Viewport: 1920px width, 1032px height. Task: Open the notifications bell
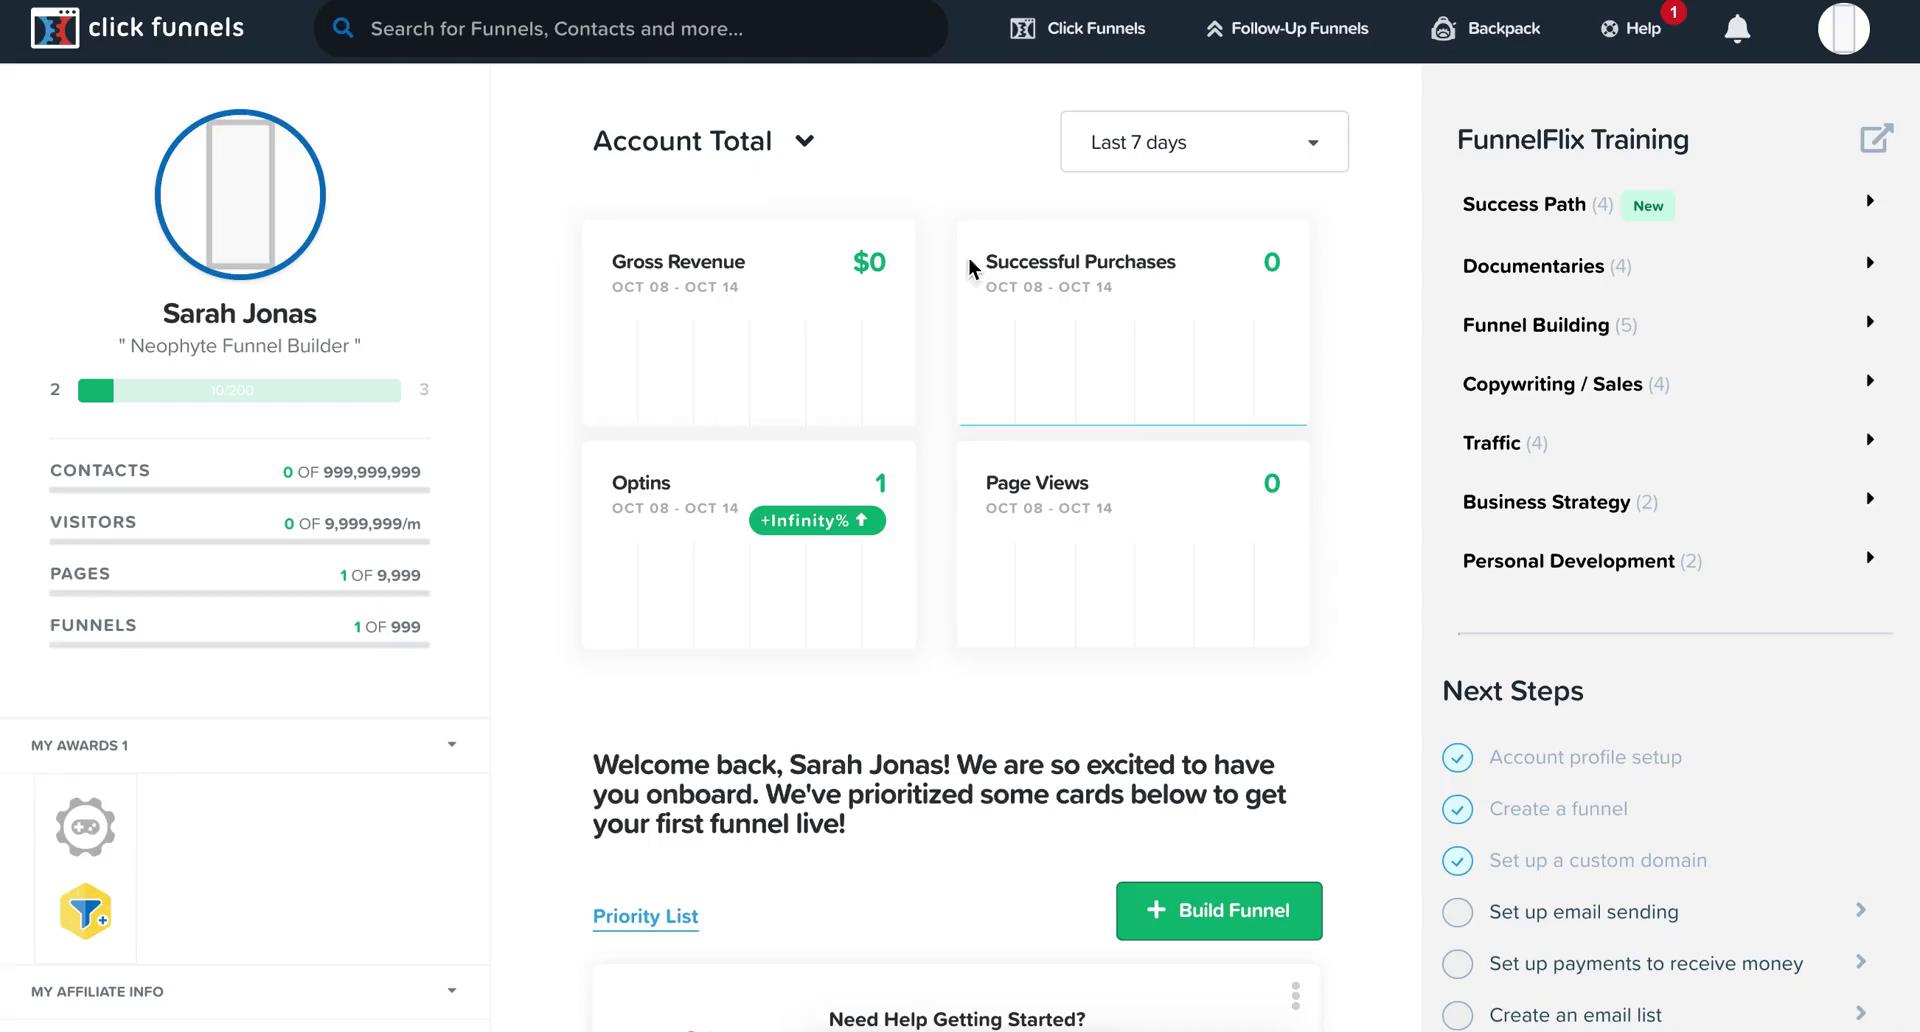(x=1737, y=29)
